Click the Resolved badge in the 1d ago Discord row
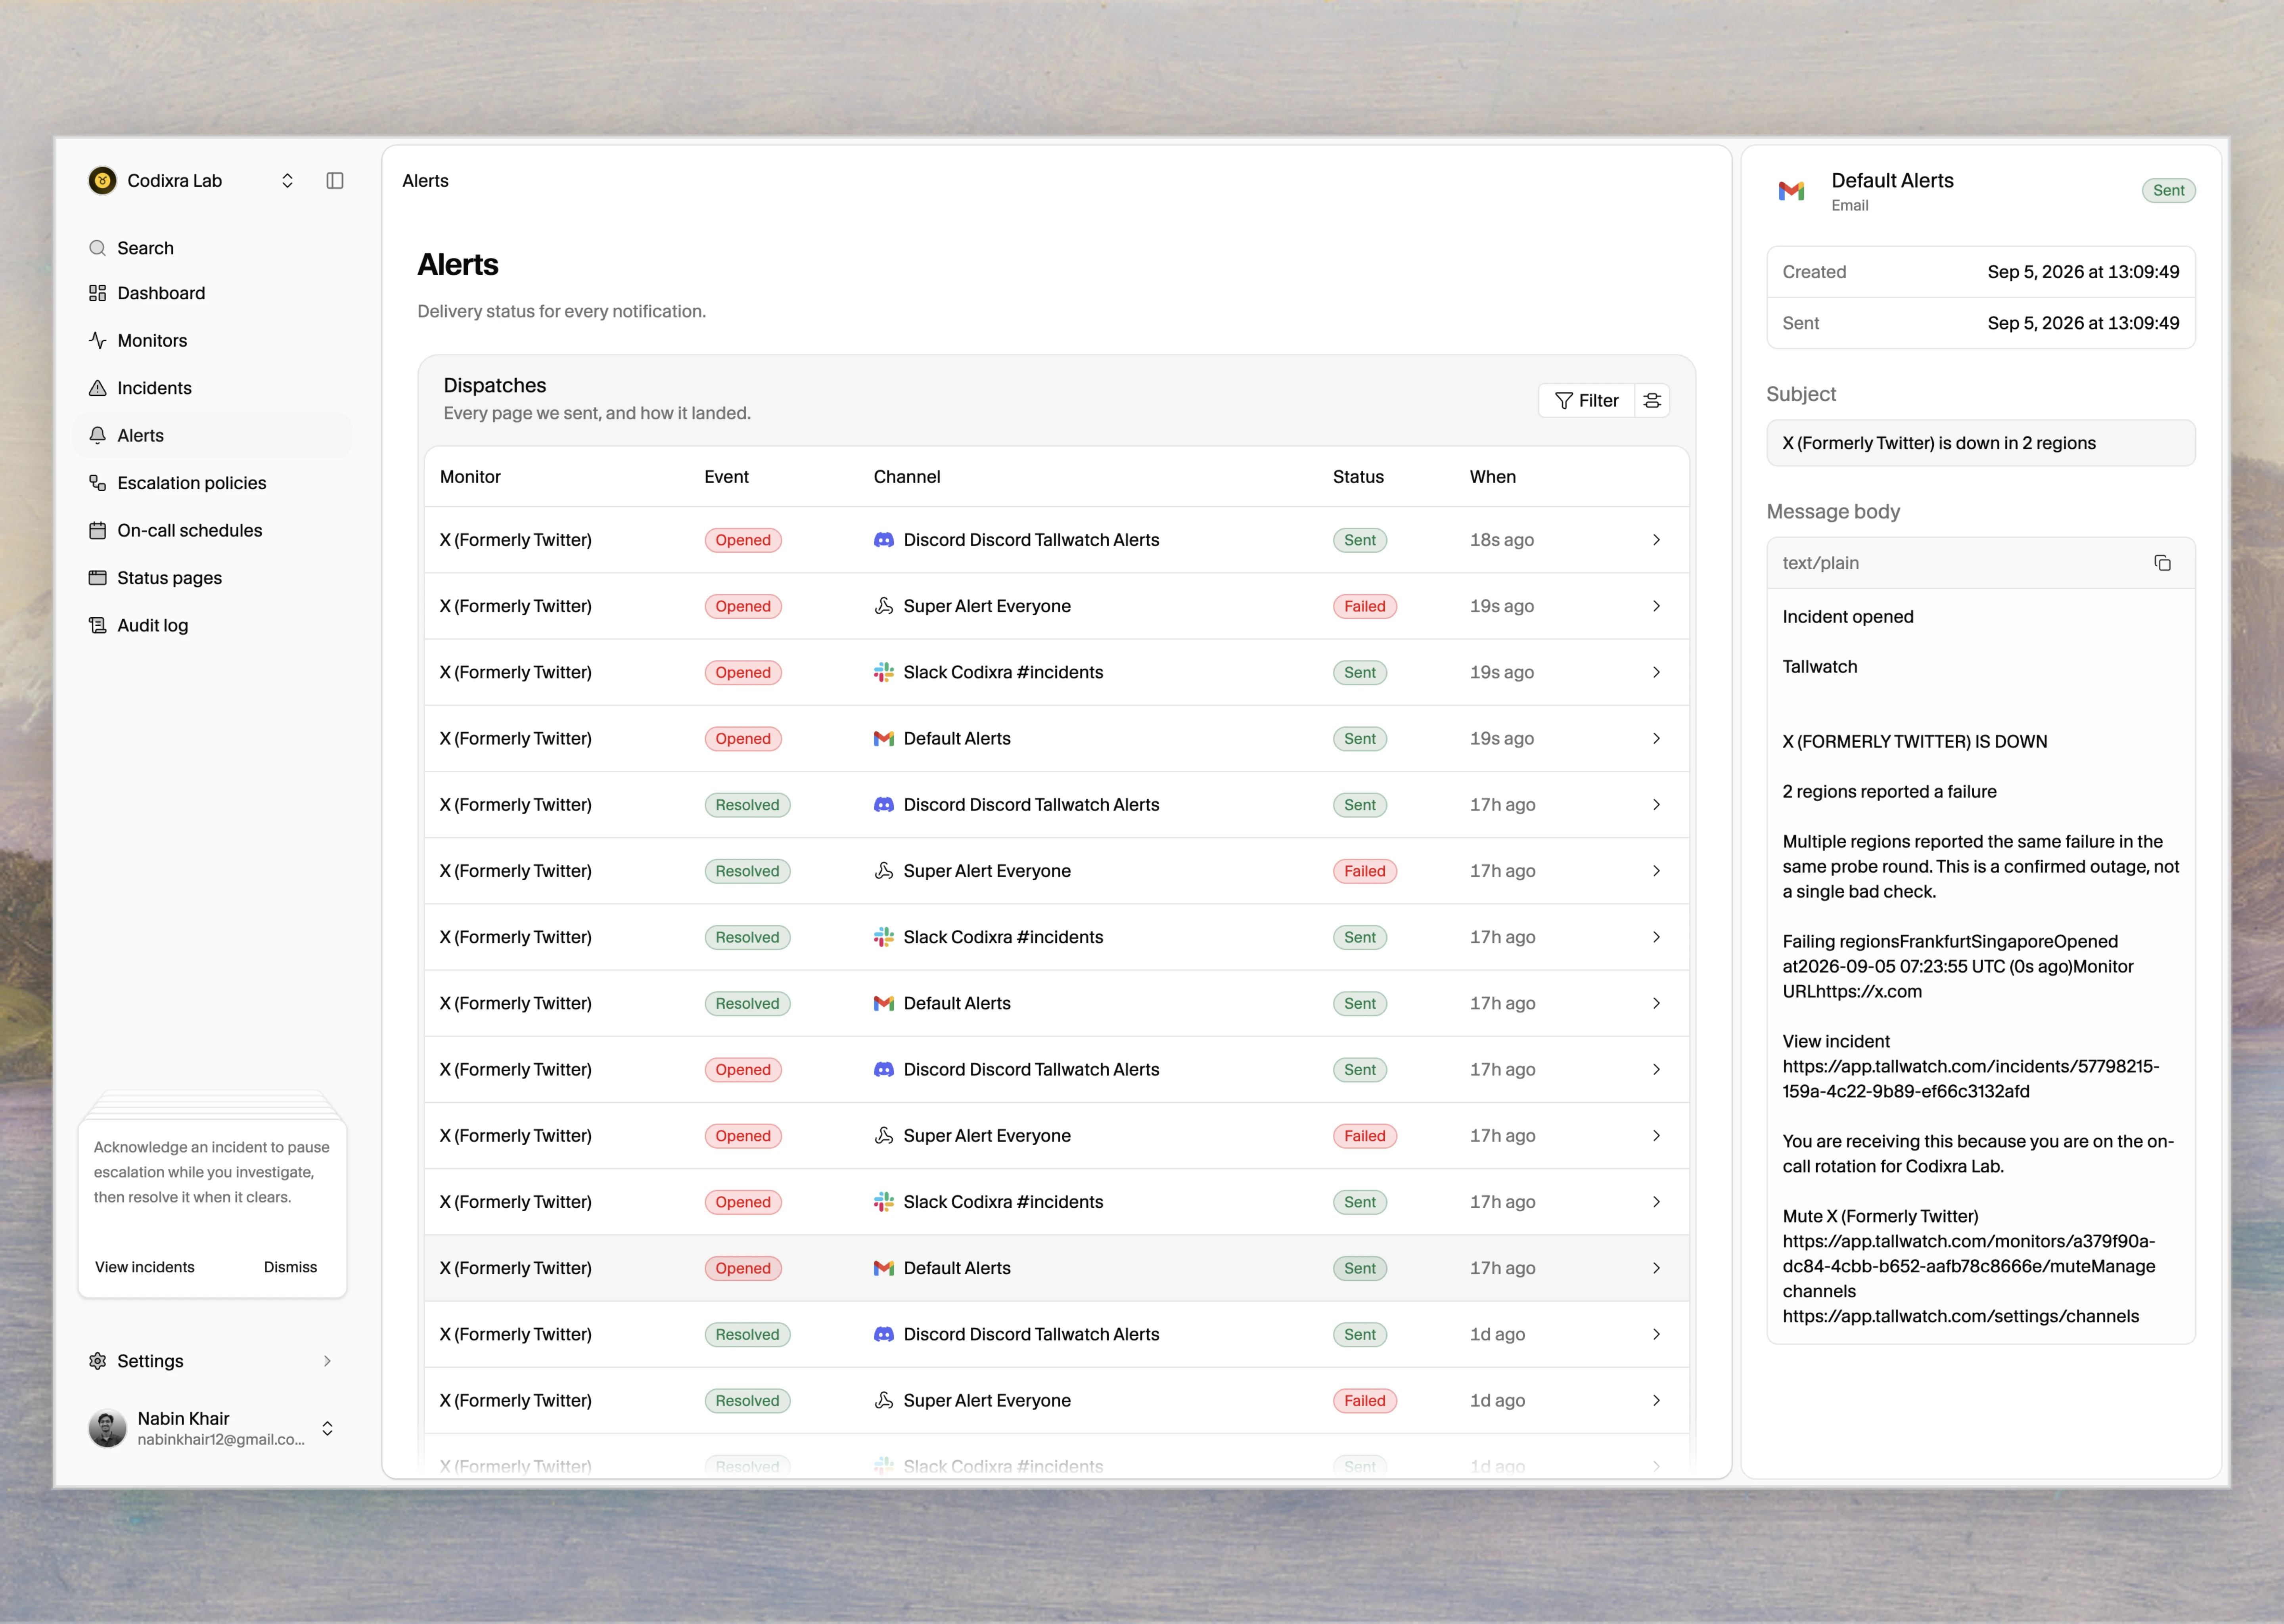Viewport: 2284px width, 1624px height. 747,1334
